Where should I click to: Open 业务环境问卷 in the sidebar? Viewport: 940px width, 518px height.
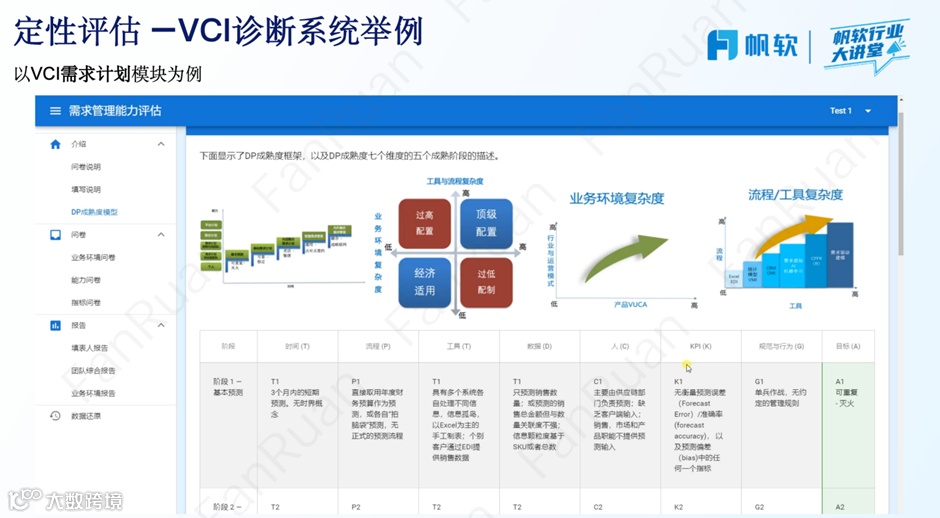point(93,257)
